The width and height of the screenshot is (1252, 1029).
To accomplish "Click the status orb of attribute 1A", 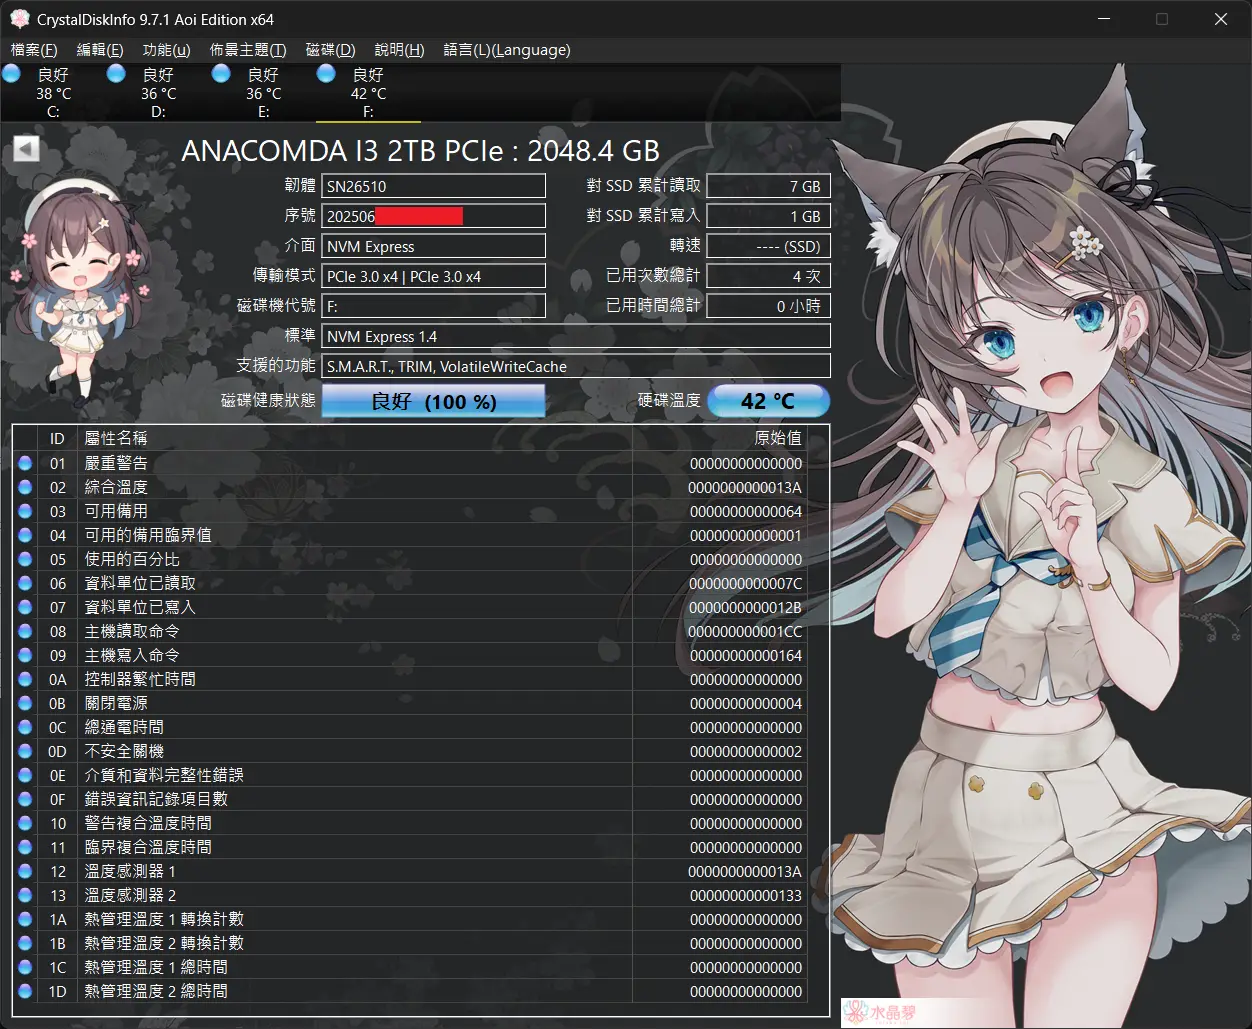I will coord(25,919).
